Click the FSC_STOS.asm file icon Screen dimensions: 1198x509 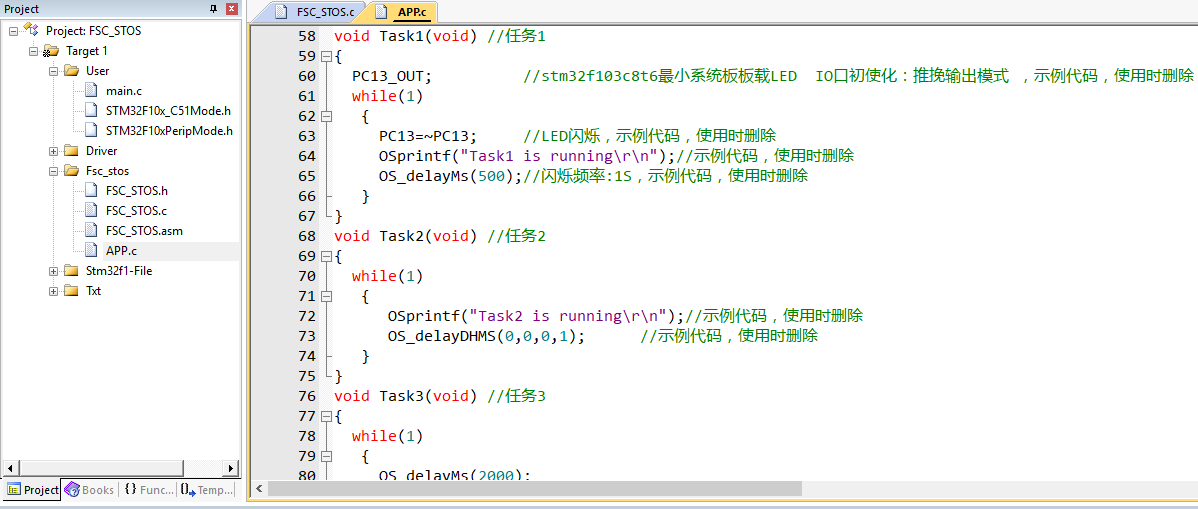(91, 230)
